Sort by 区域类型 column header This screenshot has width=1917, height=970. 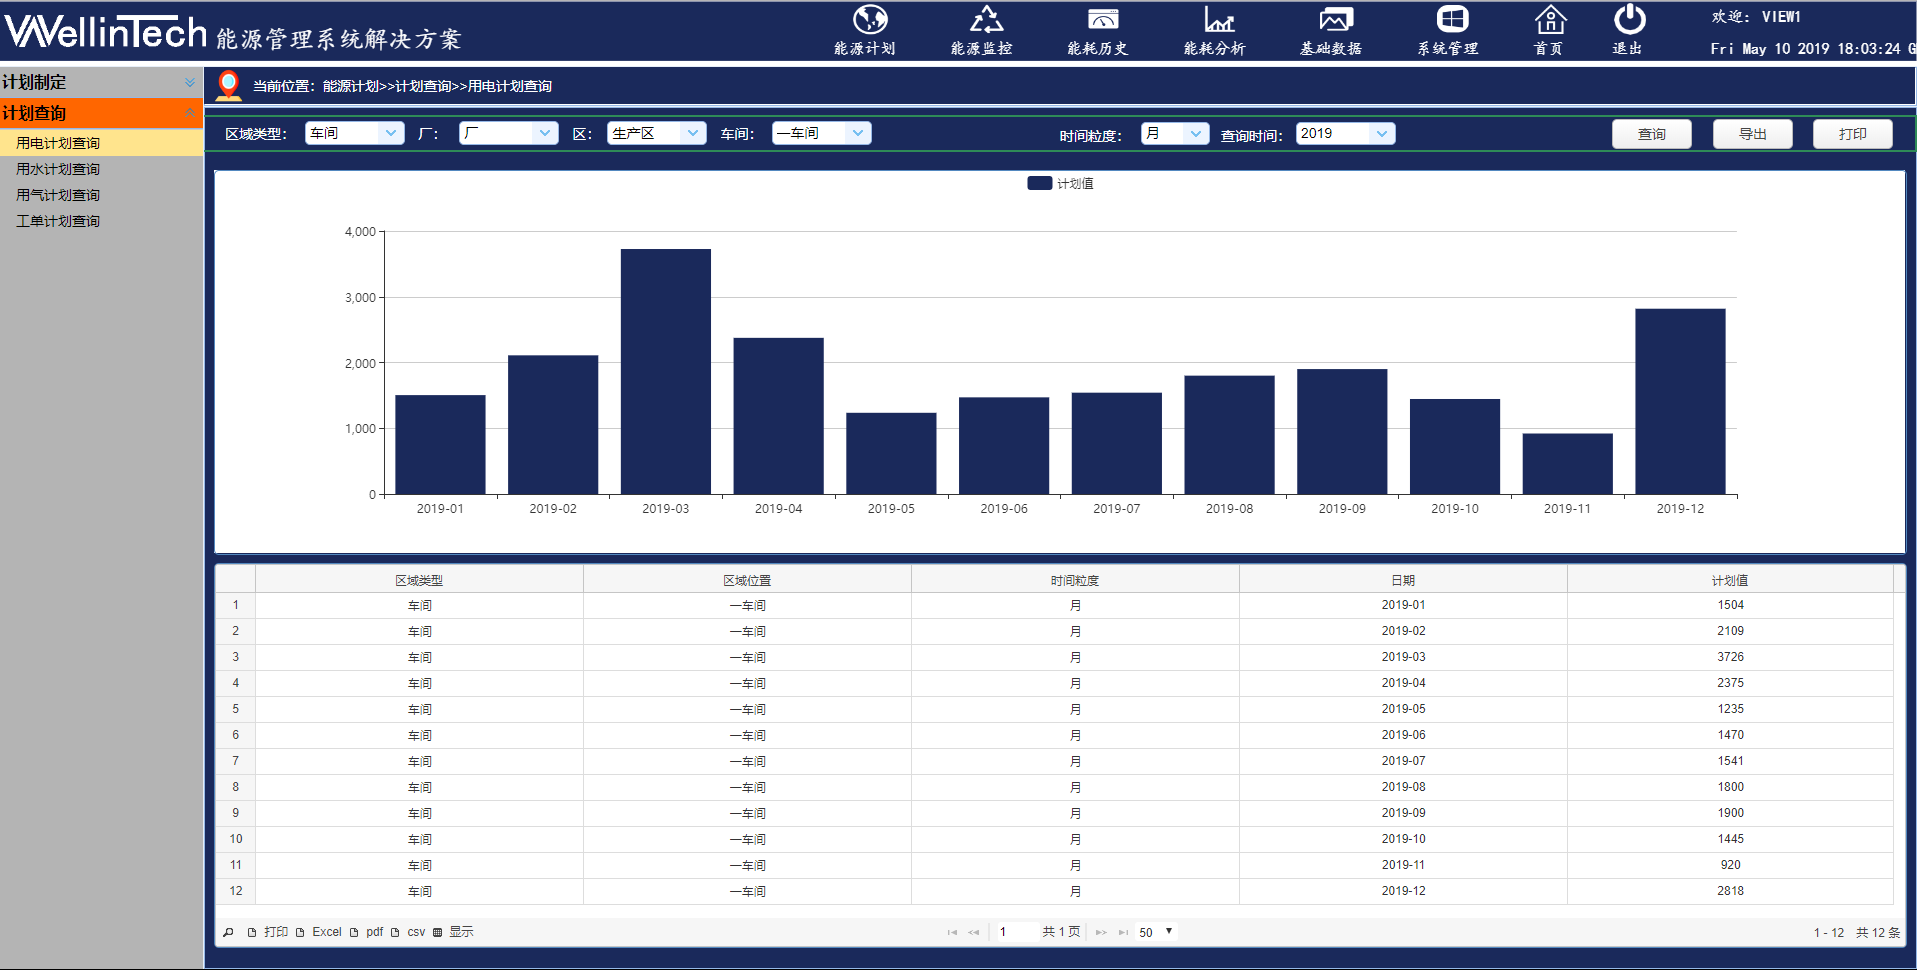[419, 580]
